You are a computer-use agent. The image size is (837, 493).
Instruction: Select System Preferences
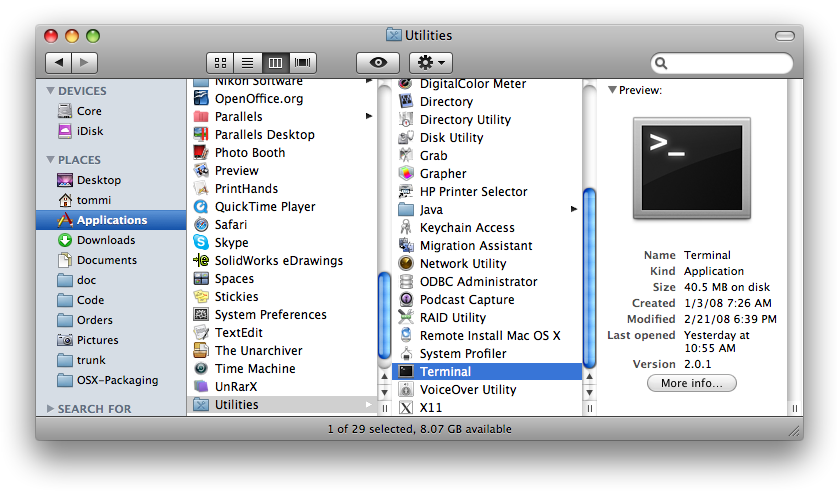[x=282, y=315]
